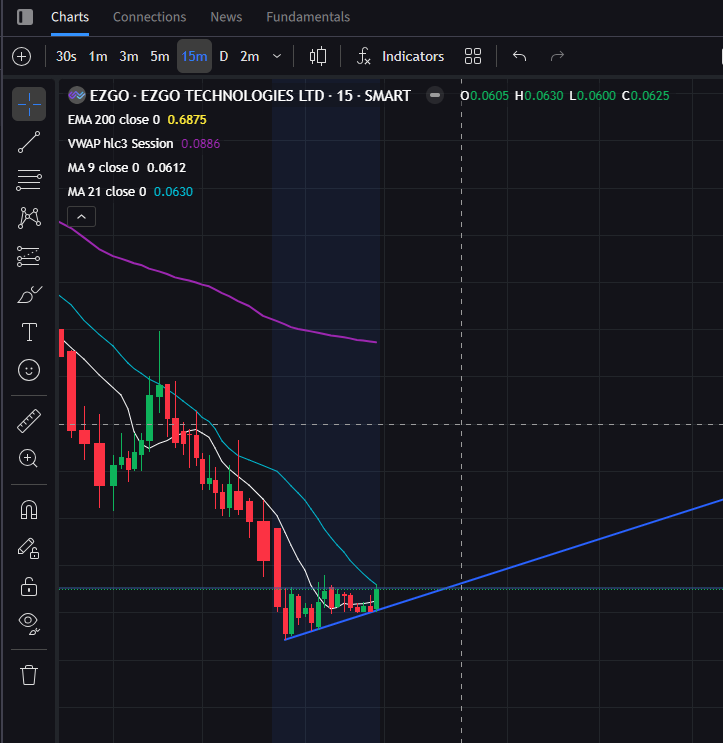Open the Fundamentals tab
Screen dimensions: 723x743
308,17
